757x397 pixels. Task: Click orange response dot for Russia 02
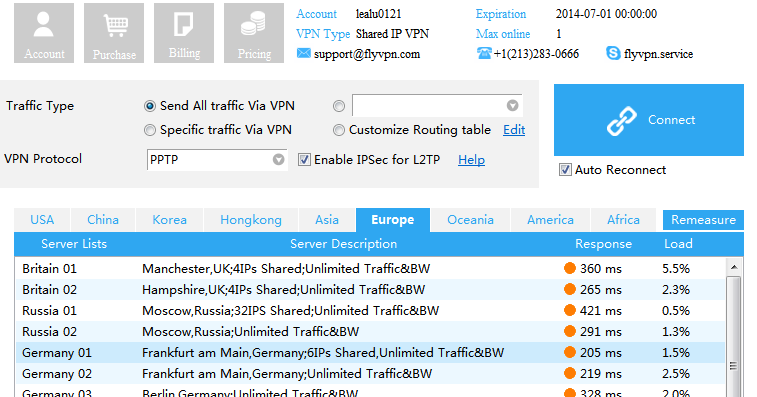[570, 331]
